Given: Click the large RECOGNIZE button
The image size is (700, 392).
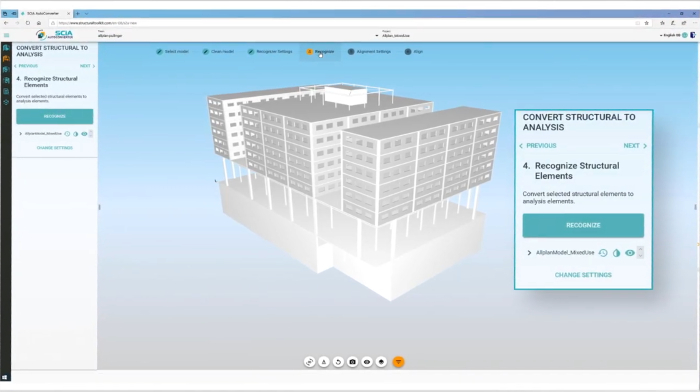Looking at the screenshot, I should 583,225.
